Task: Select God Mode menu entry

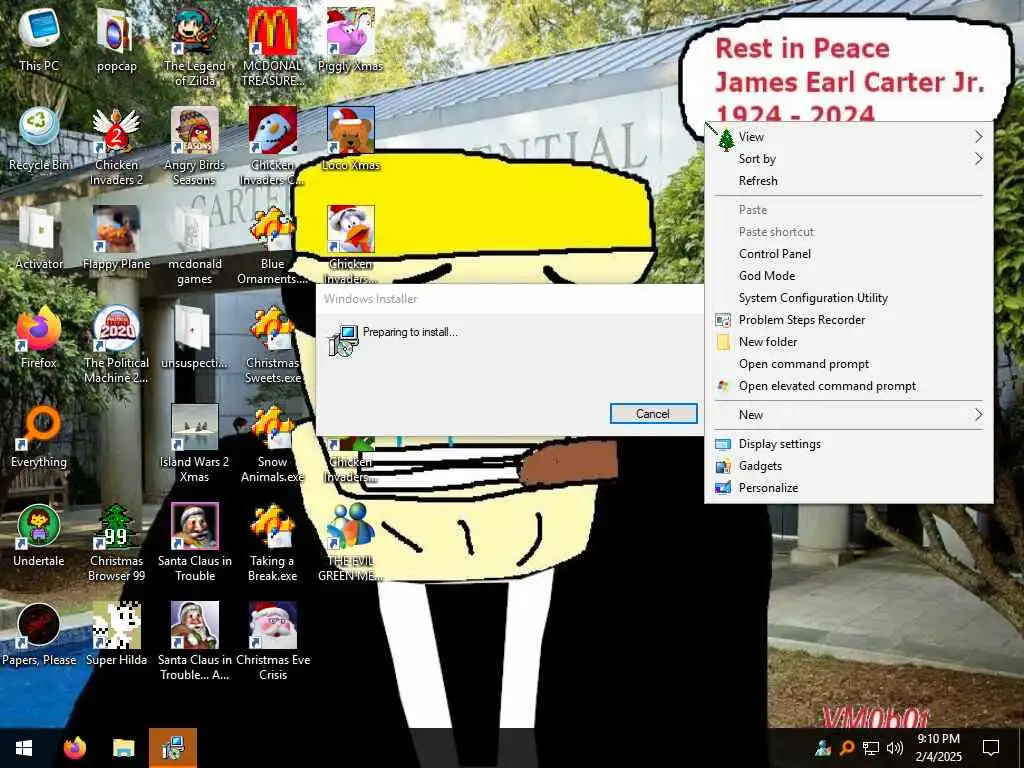Action: pos(849,276)
